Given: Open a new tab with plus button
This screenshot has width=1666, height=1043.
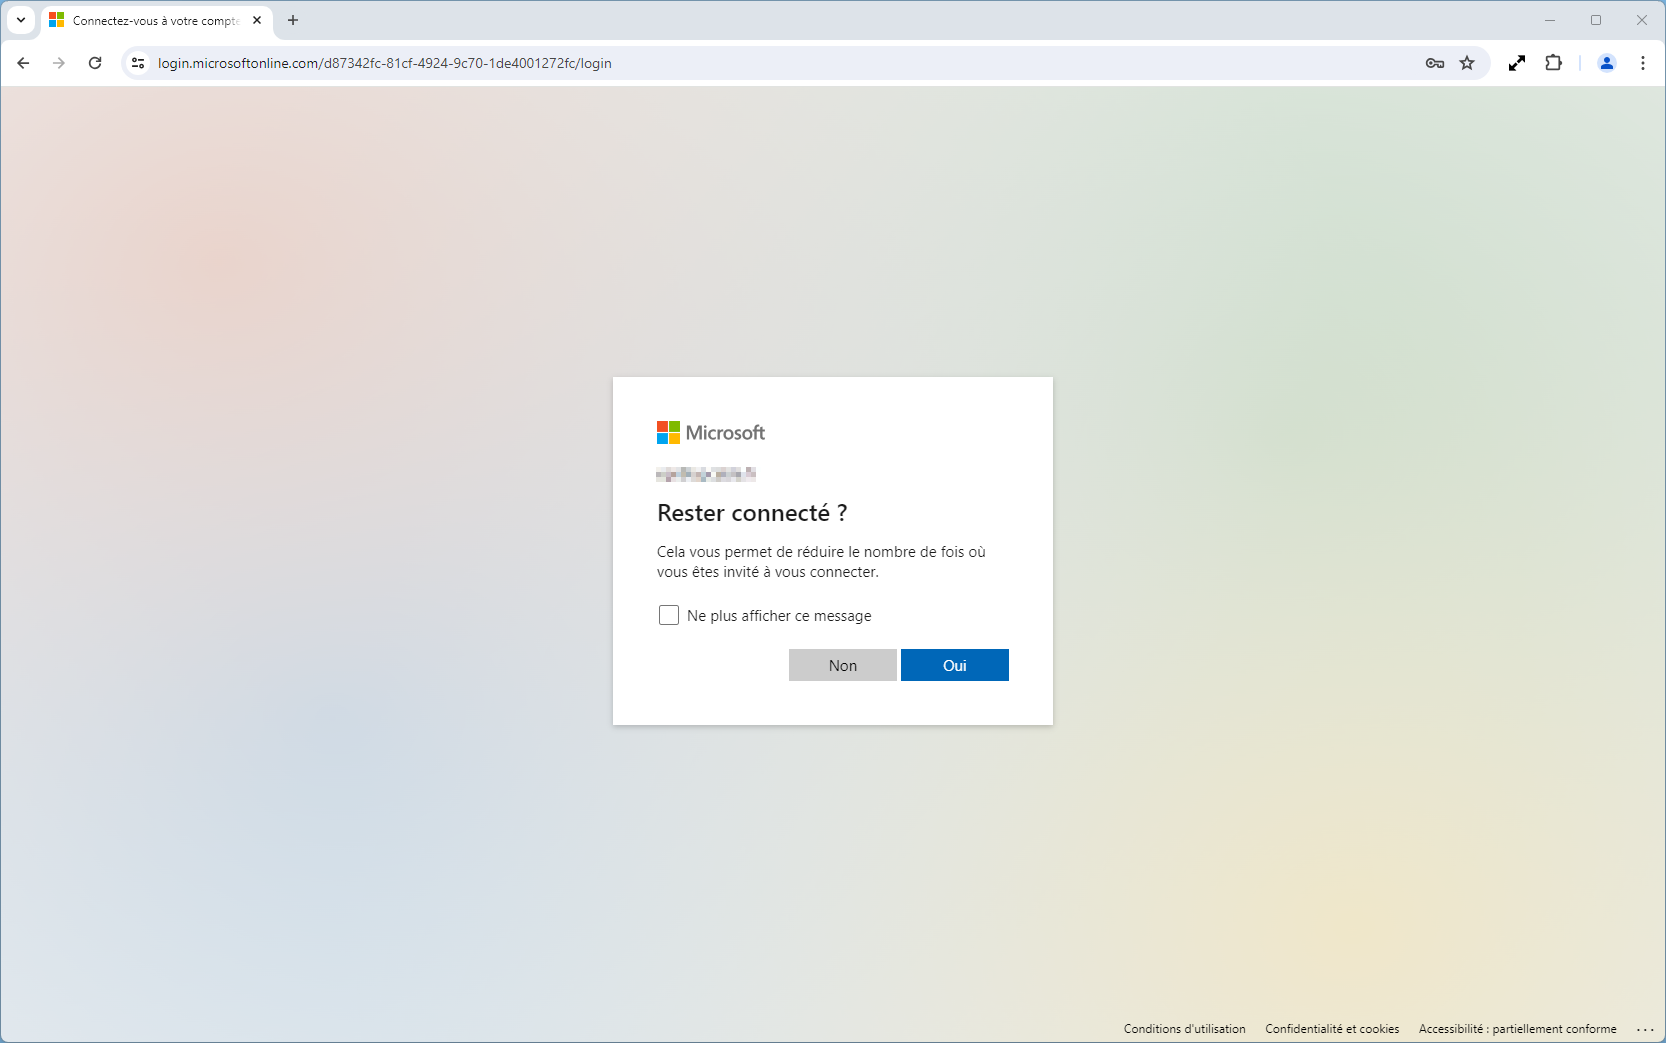Looking at the screenshot, I should coord(293,20).
